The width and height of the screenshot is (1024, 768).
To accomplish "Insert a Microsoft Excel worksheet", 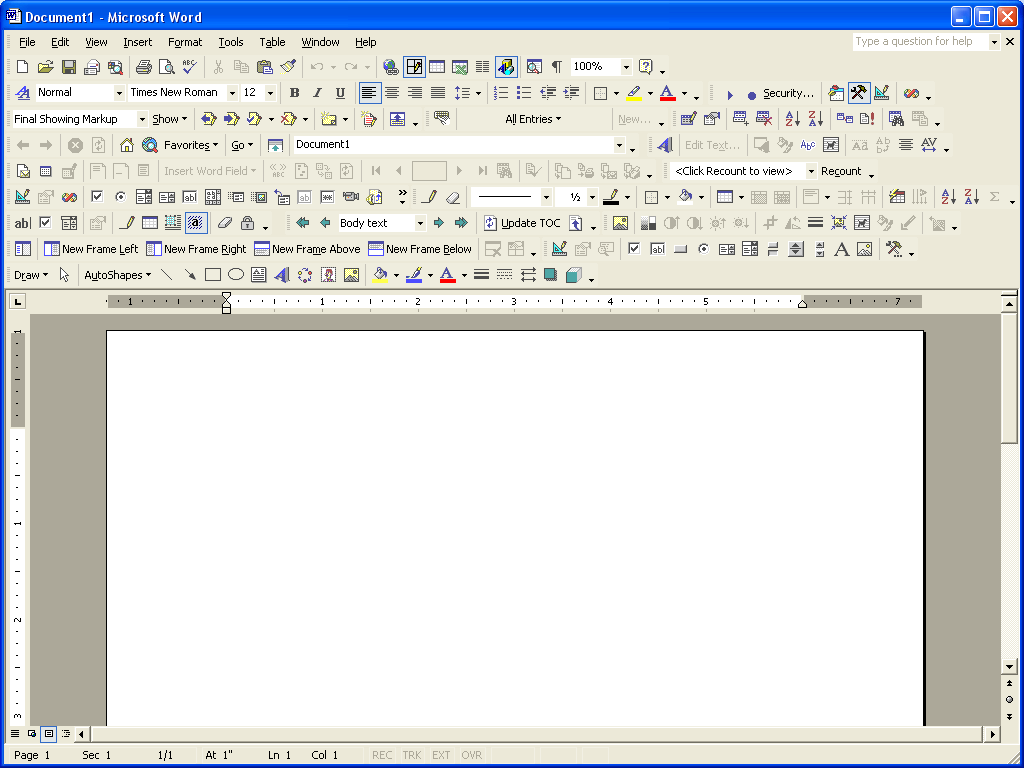I will point(458,66).
